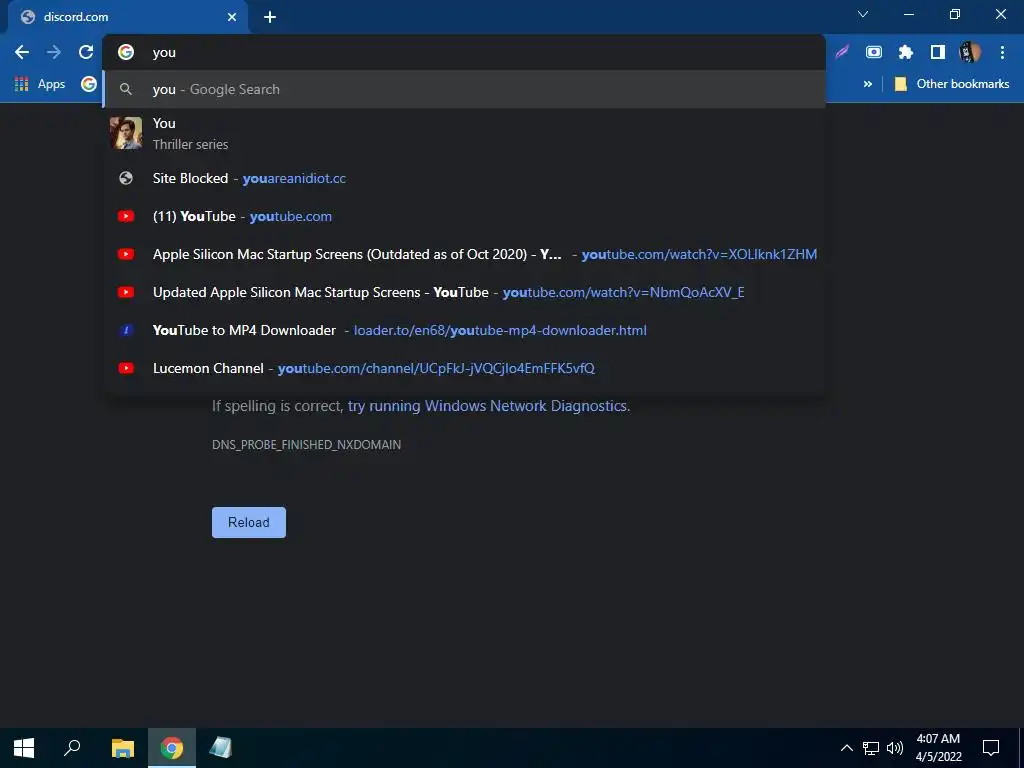The width and height of the screenshot is (1024, 768).
Task: Select the Updated Apple Silicon Mac Startup Screens suggestion
Action: [464, 292]
